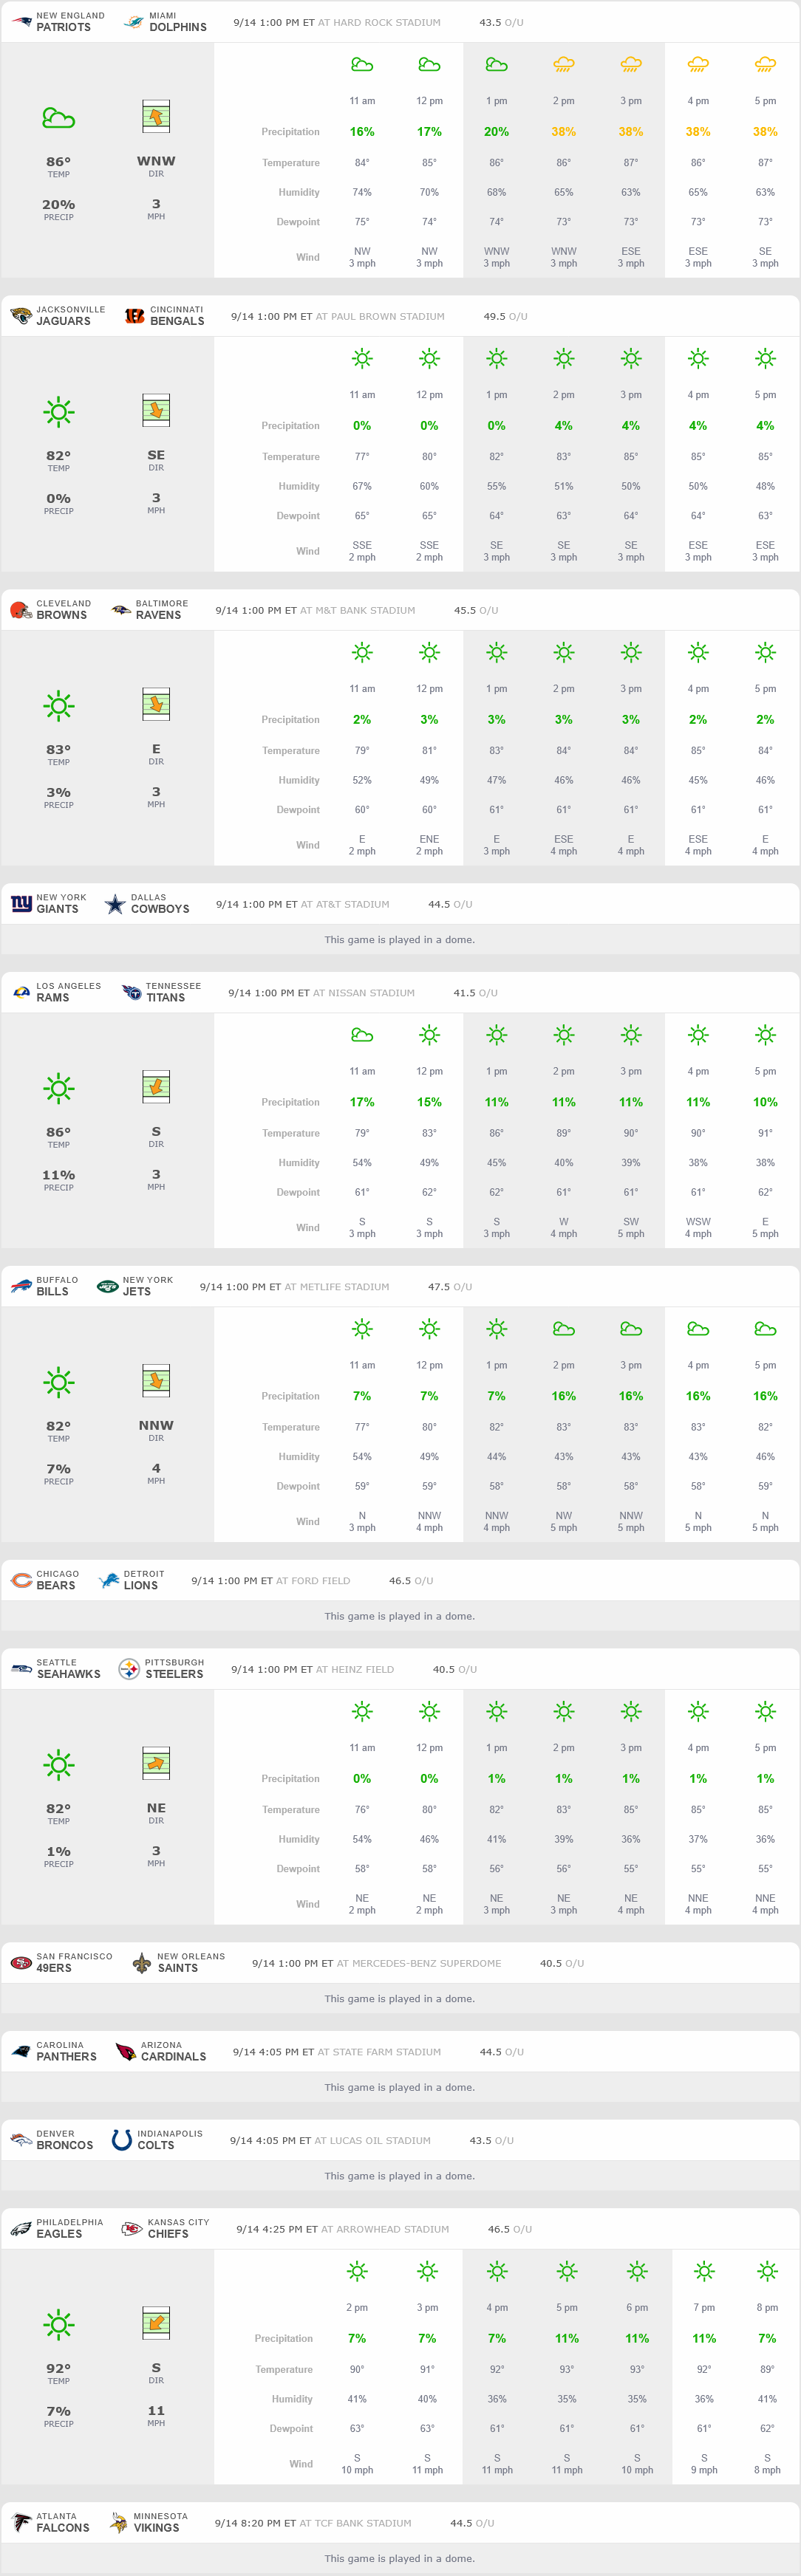Click the Philadelphia Eagles logo
Screen dimensions: 801x2576
coord(21,2228)
